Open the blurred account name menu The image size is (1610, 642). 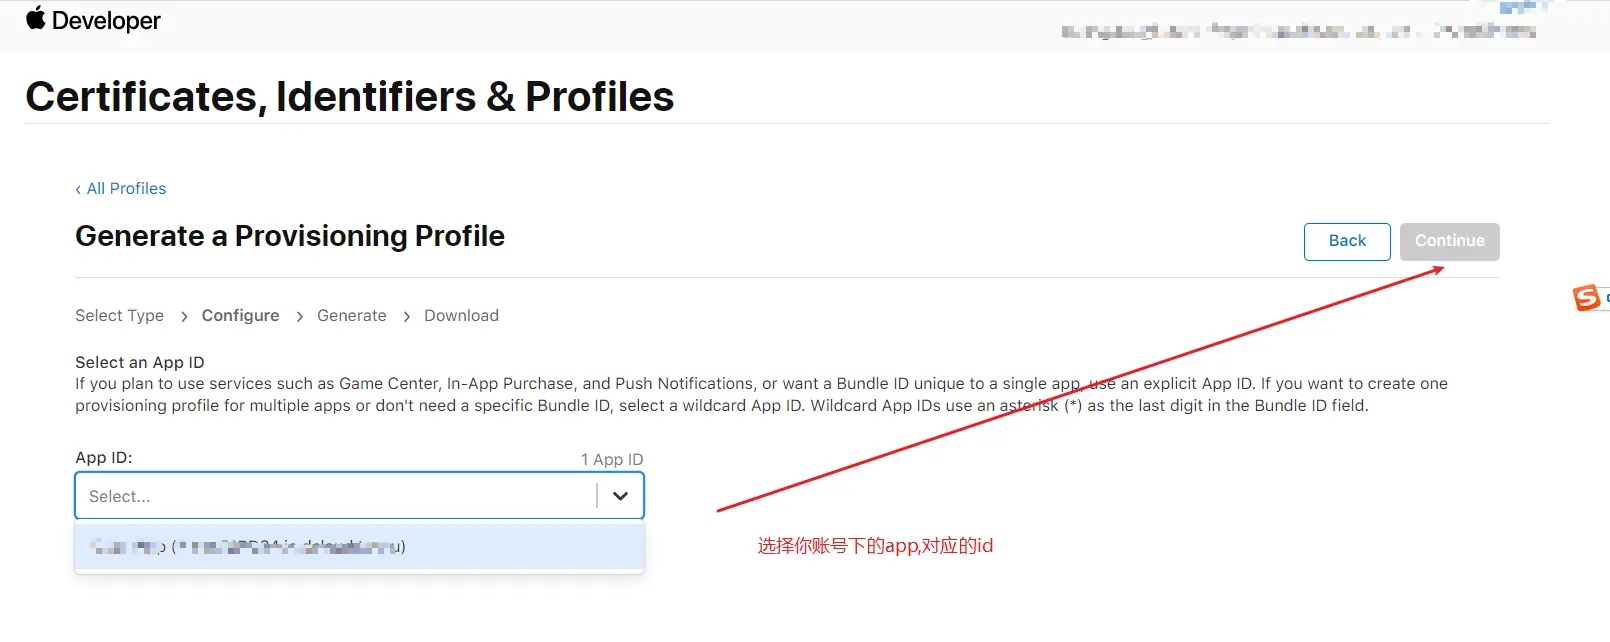tap(1298, 31)
